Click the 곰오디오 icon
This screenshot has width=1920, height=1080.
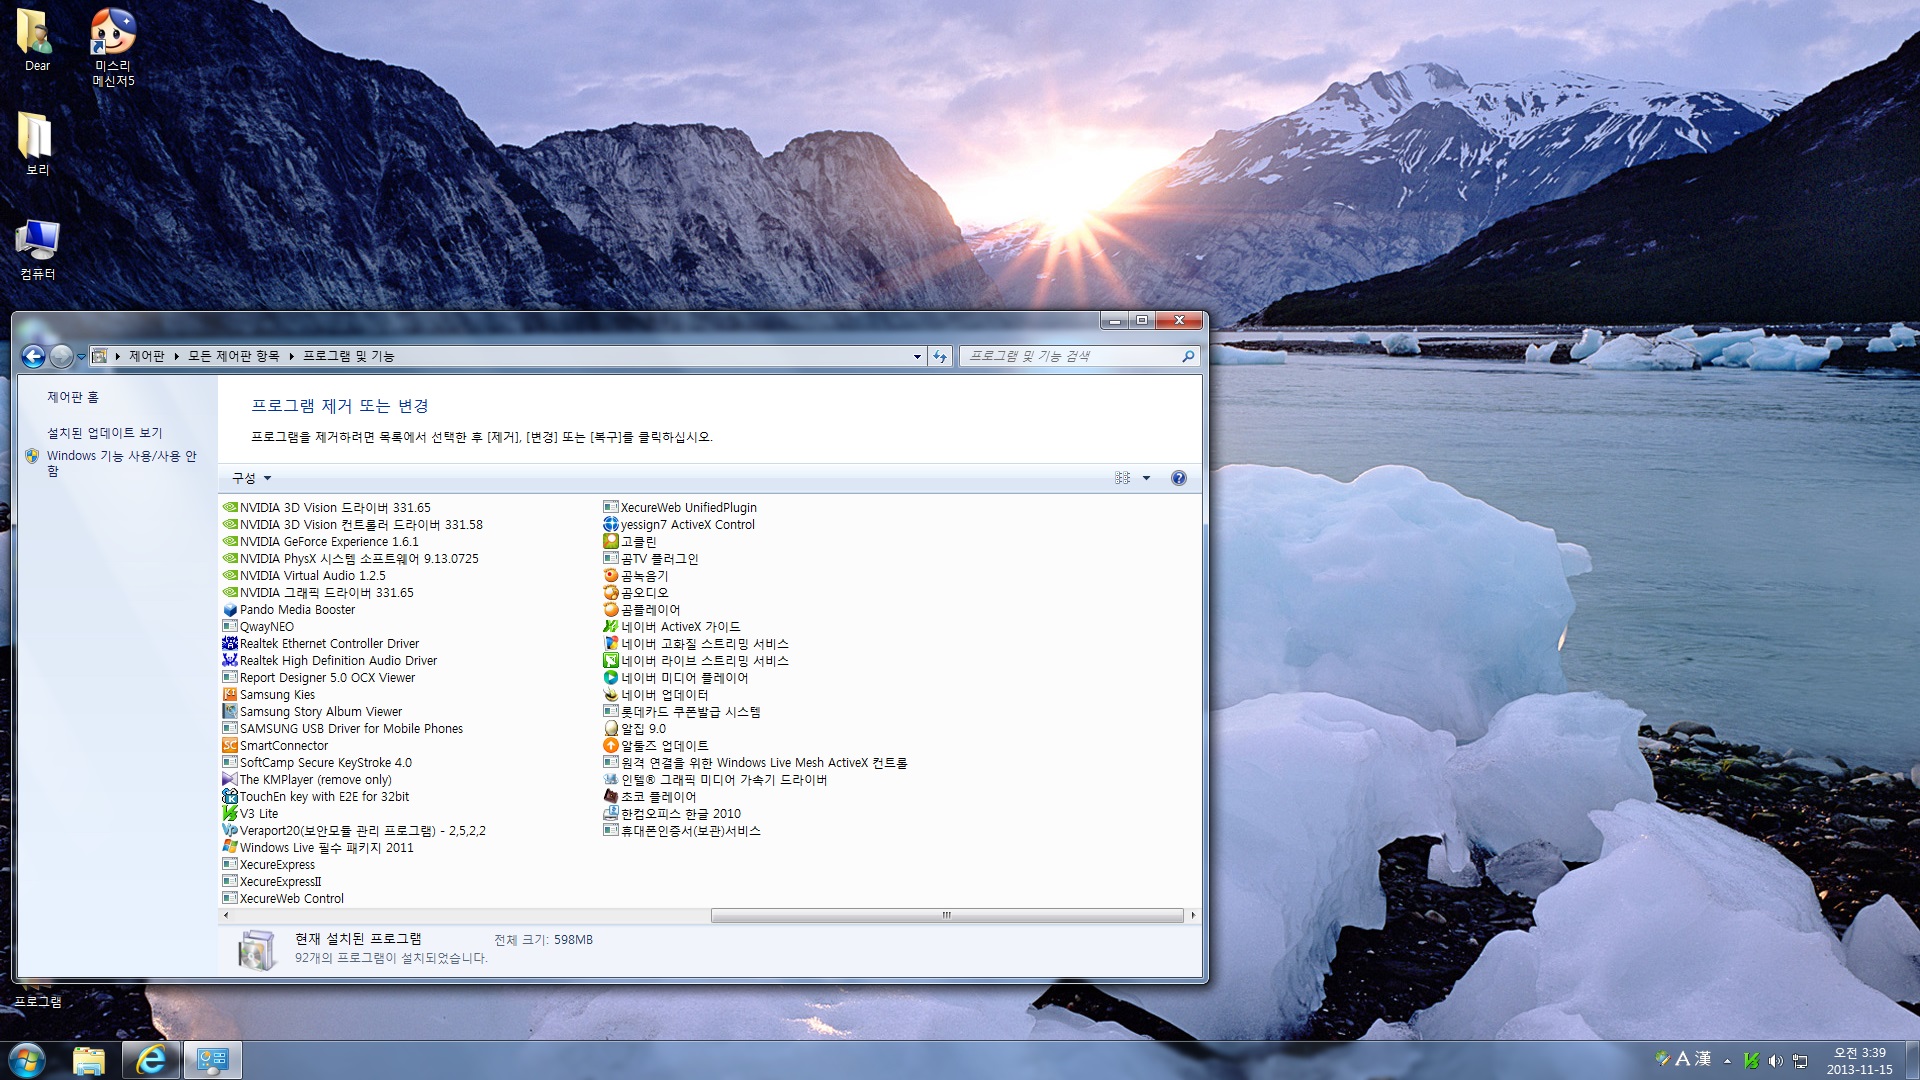tap(611, 593)
